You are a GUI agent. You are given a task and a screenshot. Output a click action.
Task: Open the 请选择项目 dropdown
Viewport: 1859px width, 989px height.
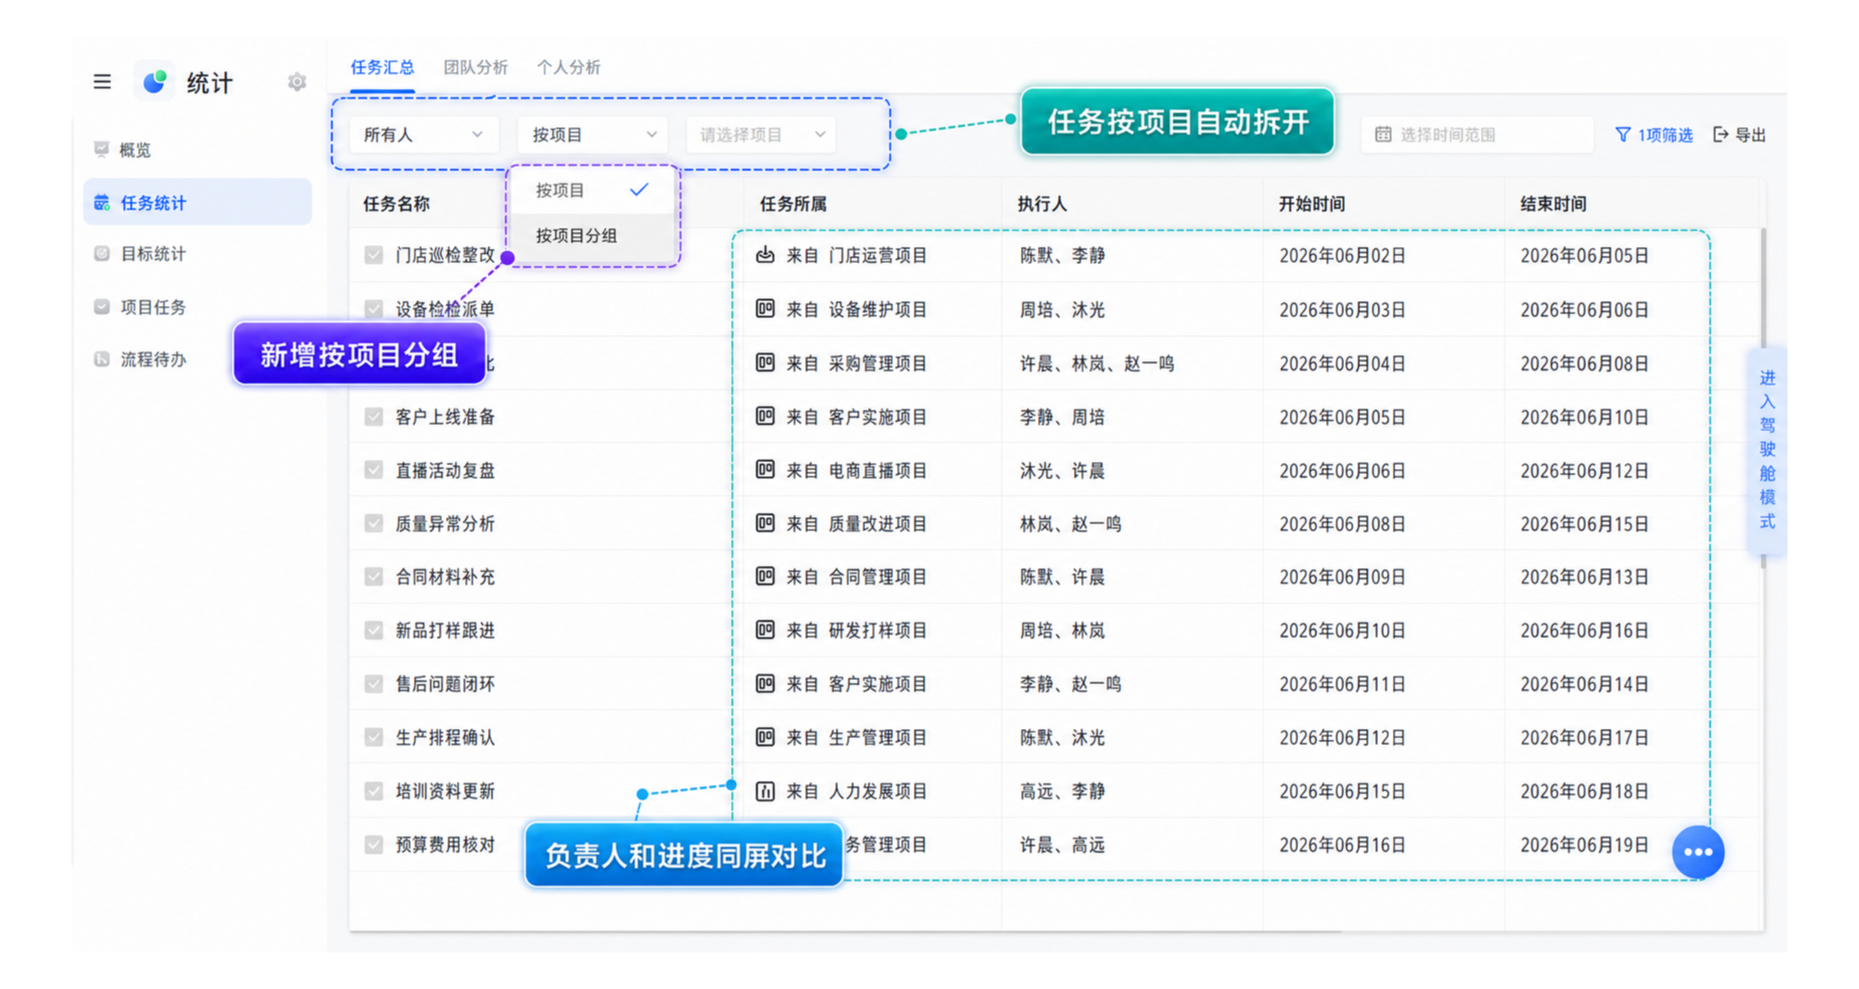tap(761, 134)
